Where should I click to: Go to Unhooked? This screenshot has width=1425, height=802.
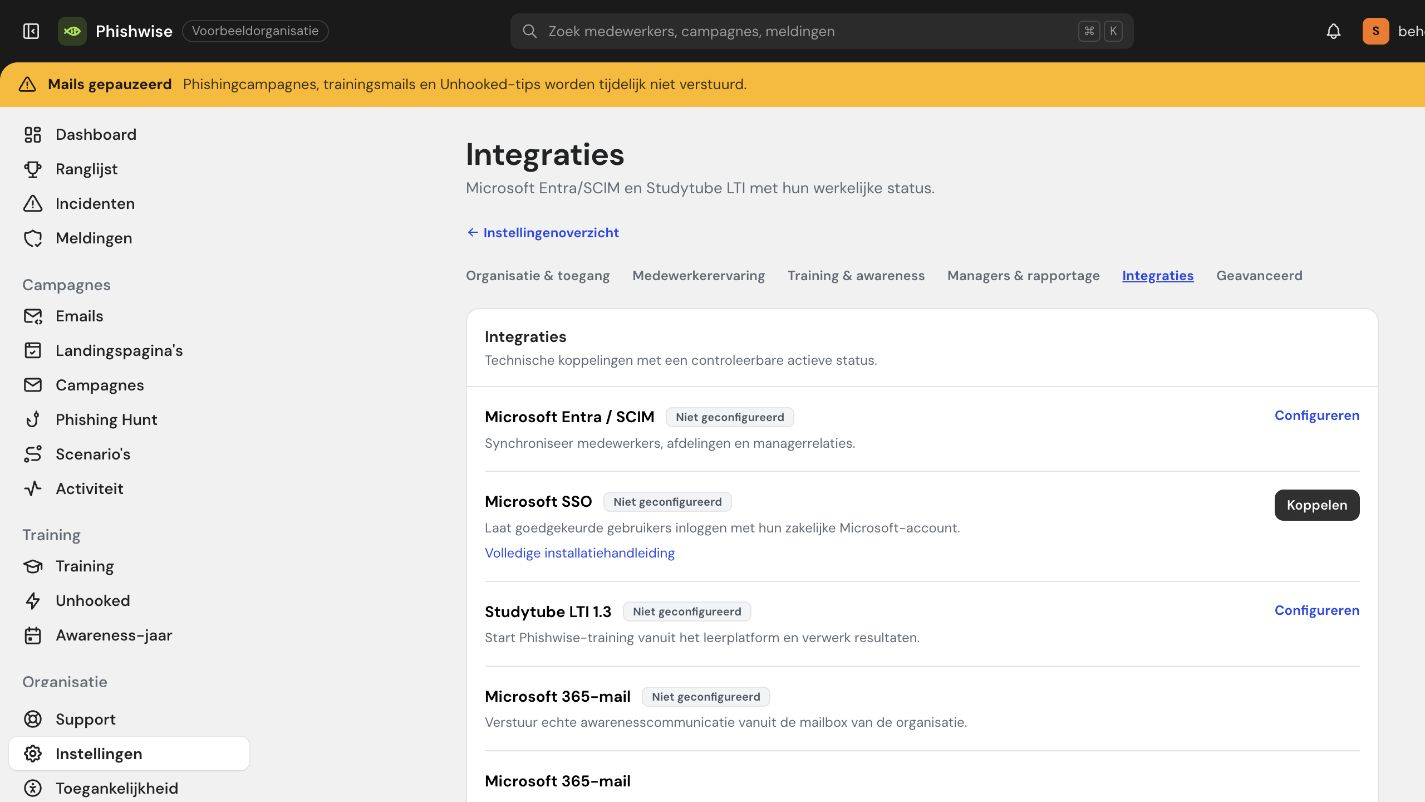[129, 601]
